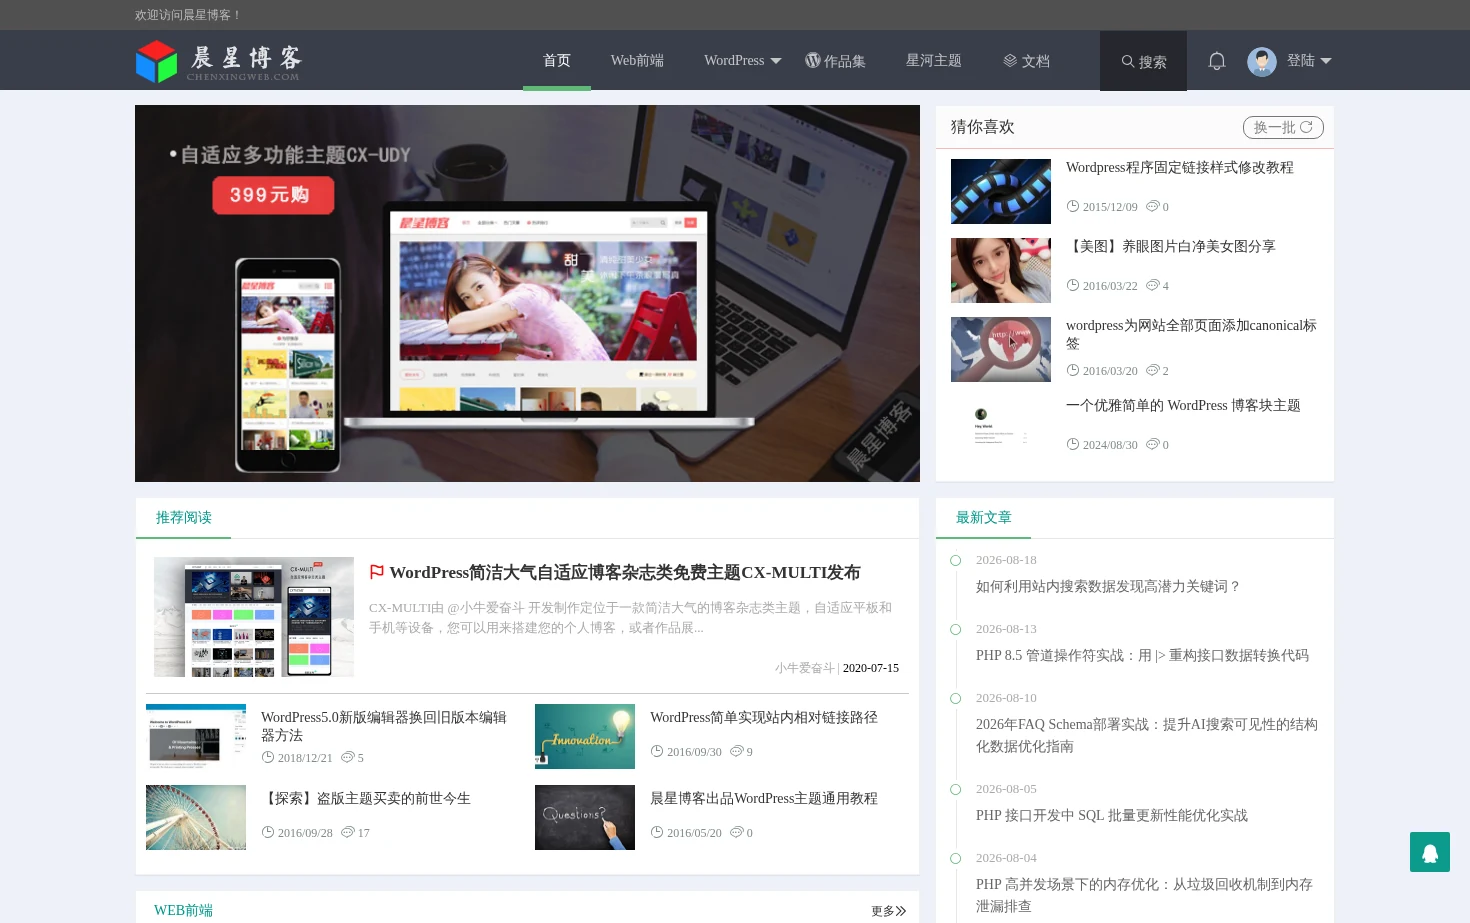The height and width of the screenshot is (923, 1470).
Task: Click clock icon beside 2016/09/30 date
Action: (657, 751)
